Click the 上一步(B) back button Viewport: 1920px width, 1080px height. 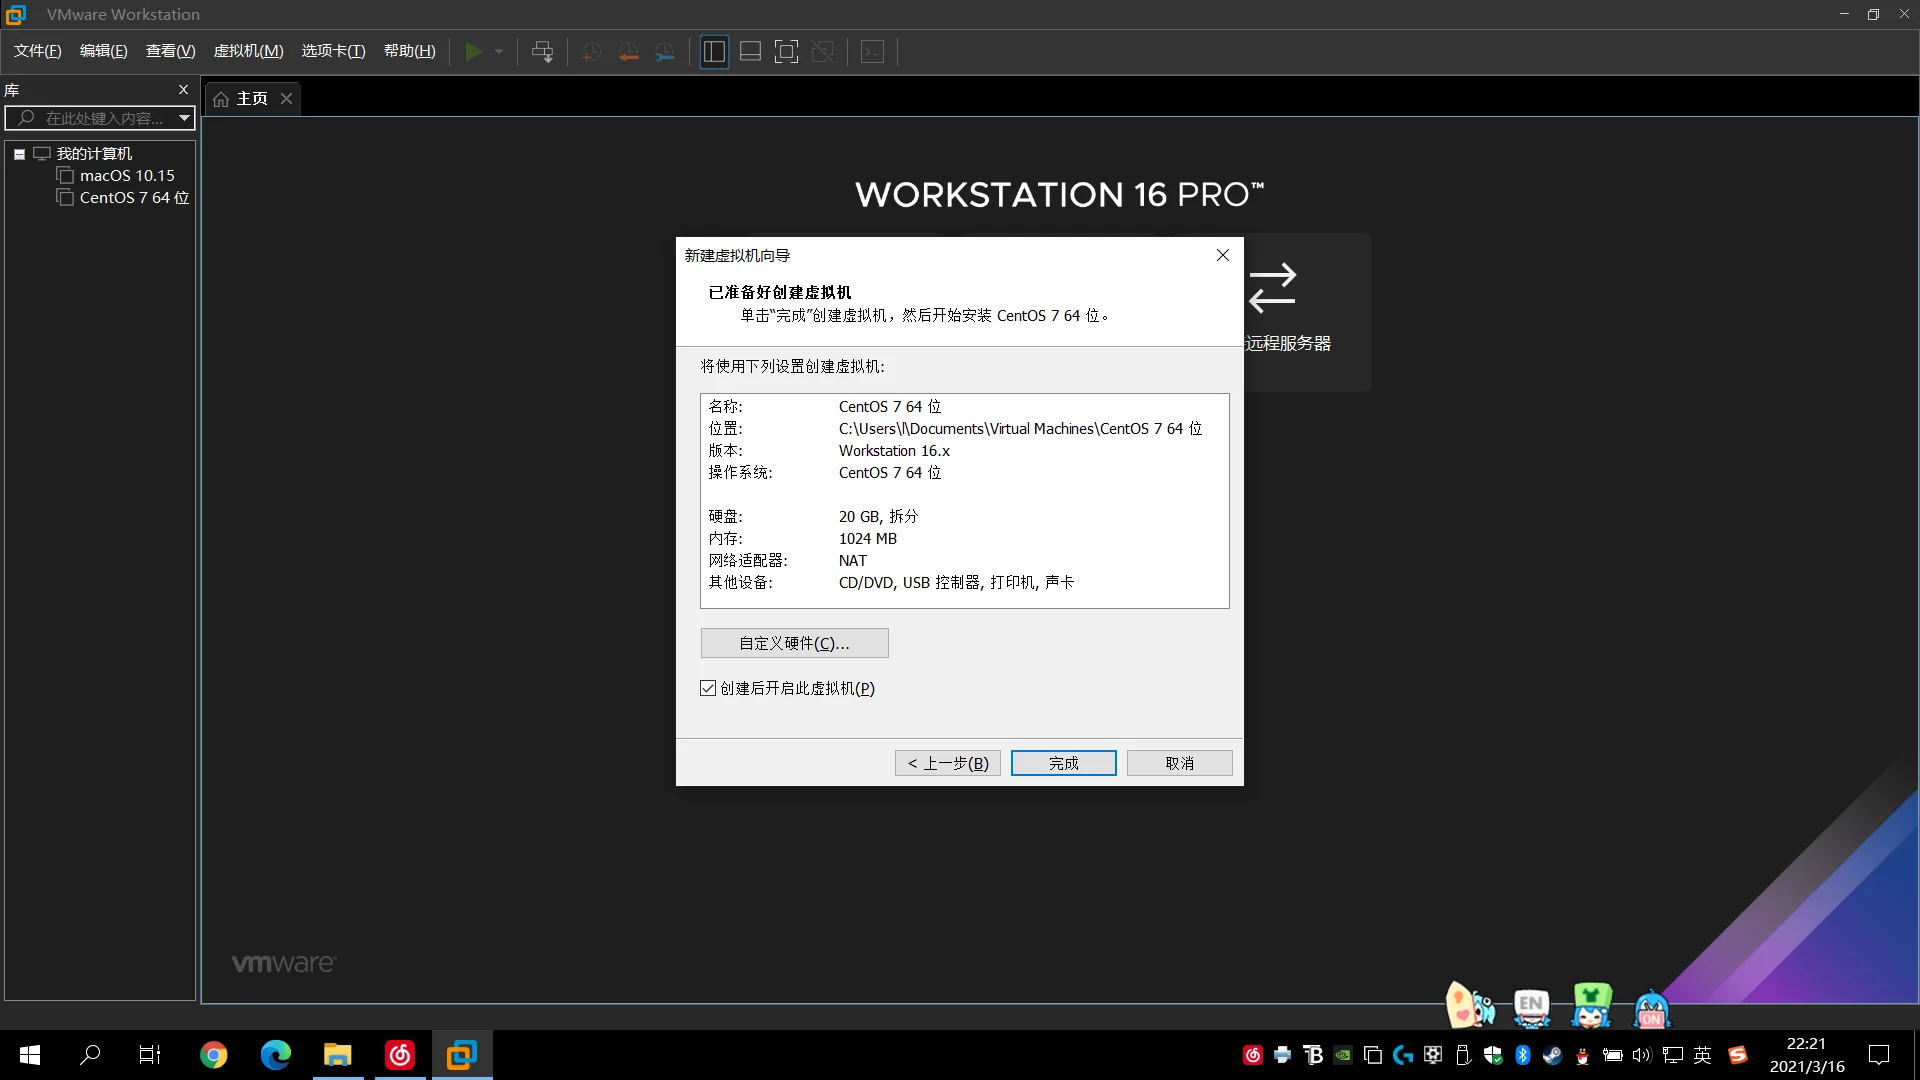coord(947,763)
